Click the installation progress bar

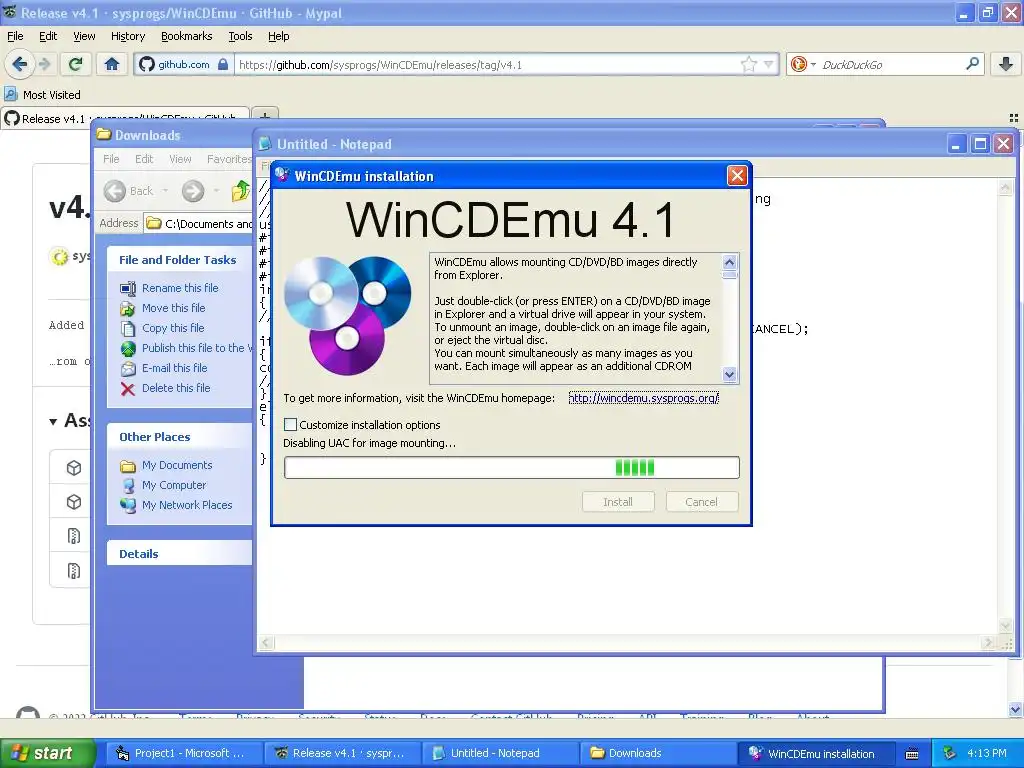(x=511, y=468)
